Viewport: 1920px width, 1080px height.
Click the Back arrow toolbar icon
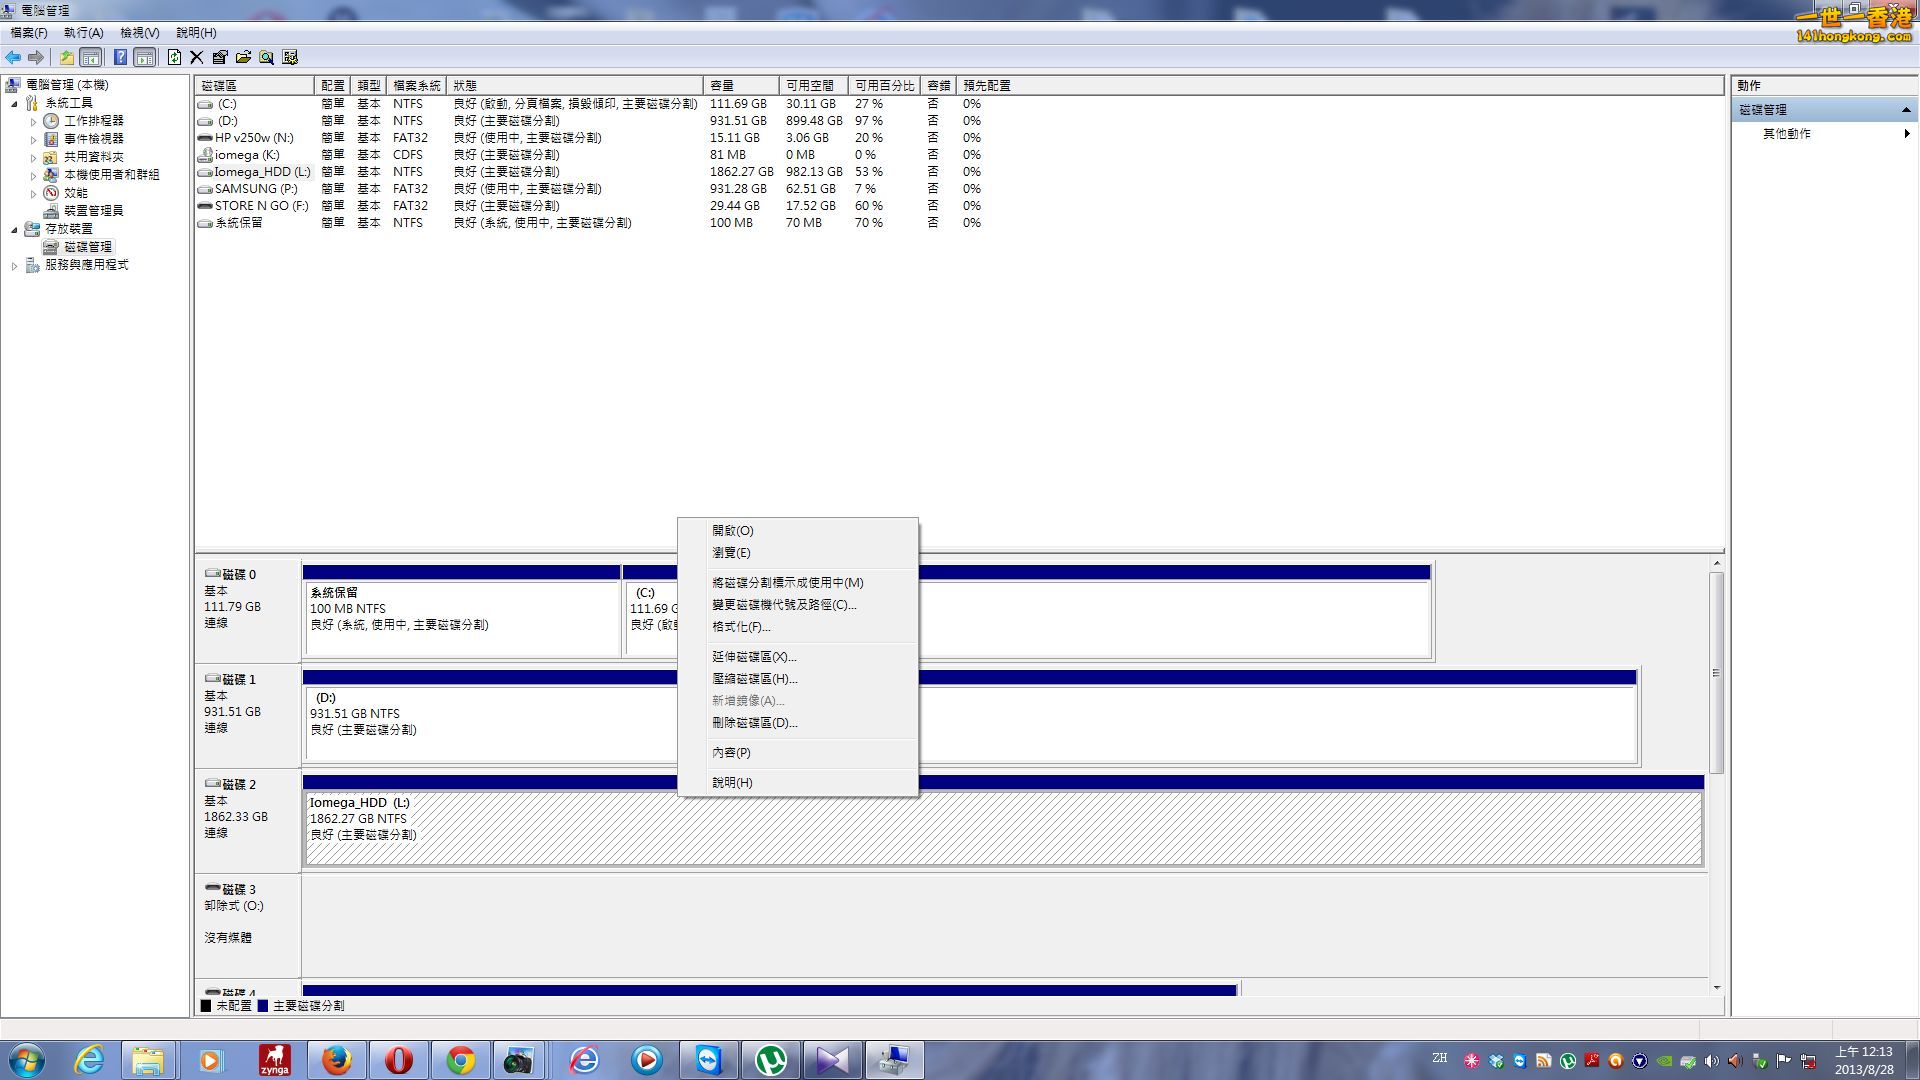(x=13, y=57)
